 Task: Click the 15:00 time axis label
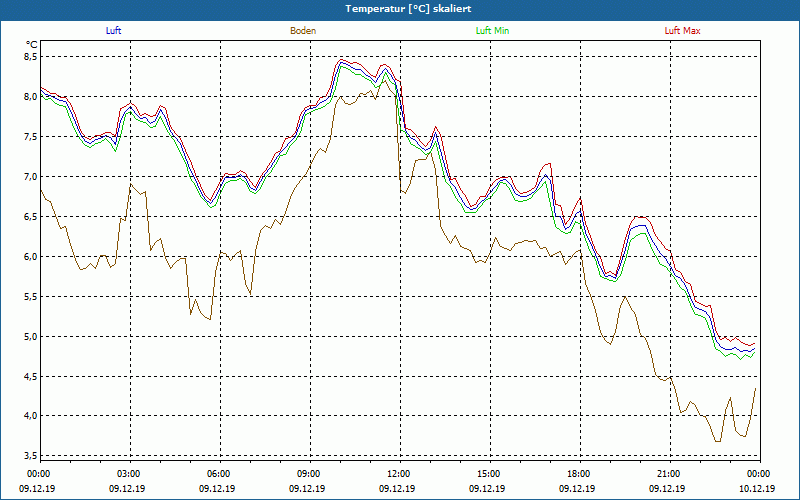[490, 474]
